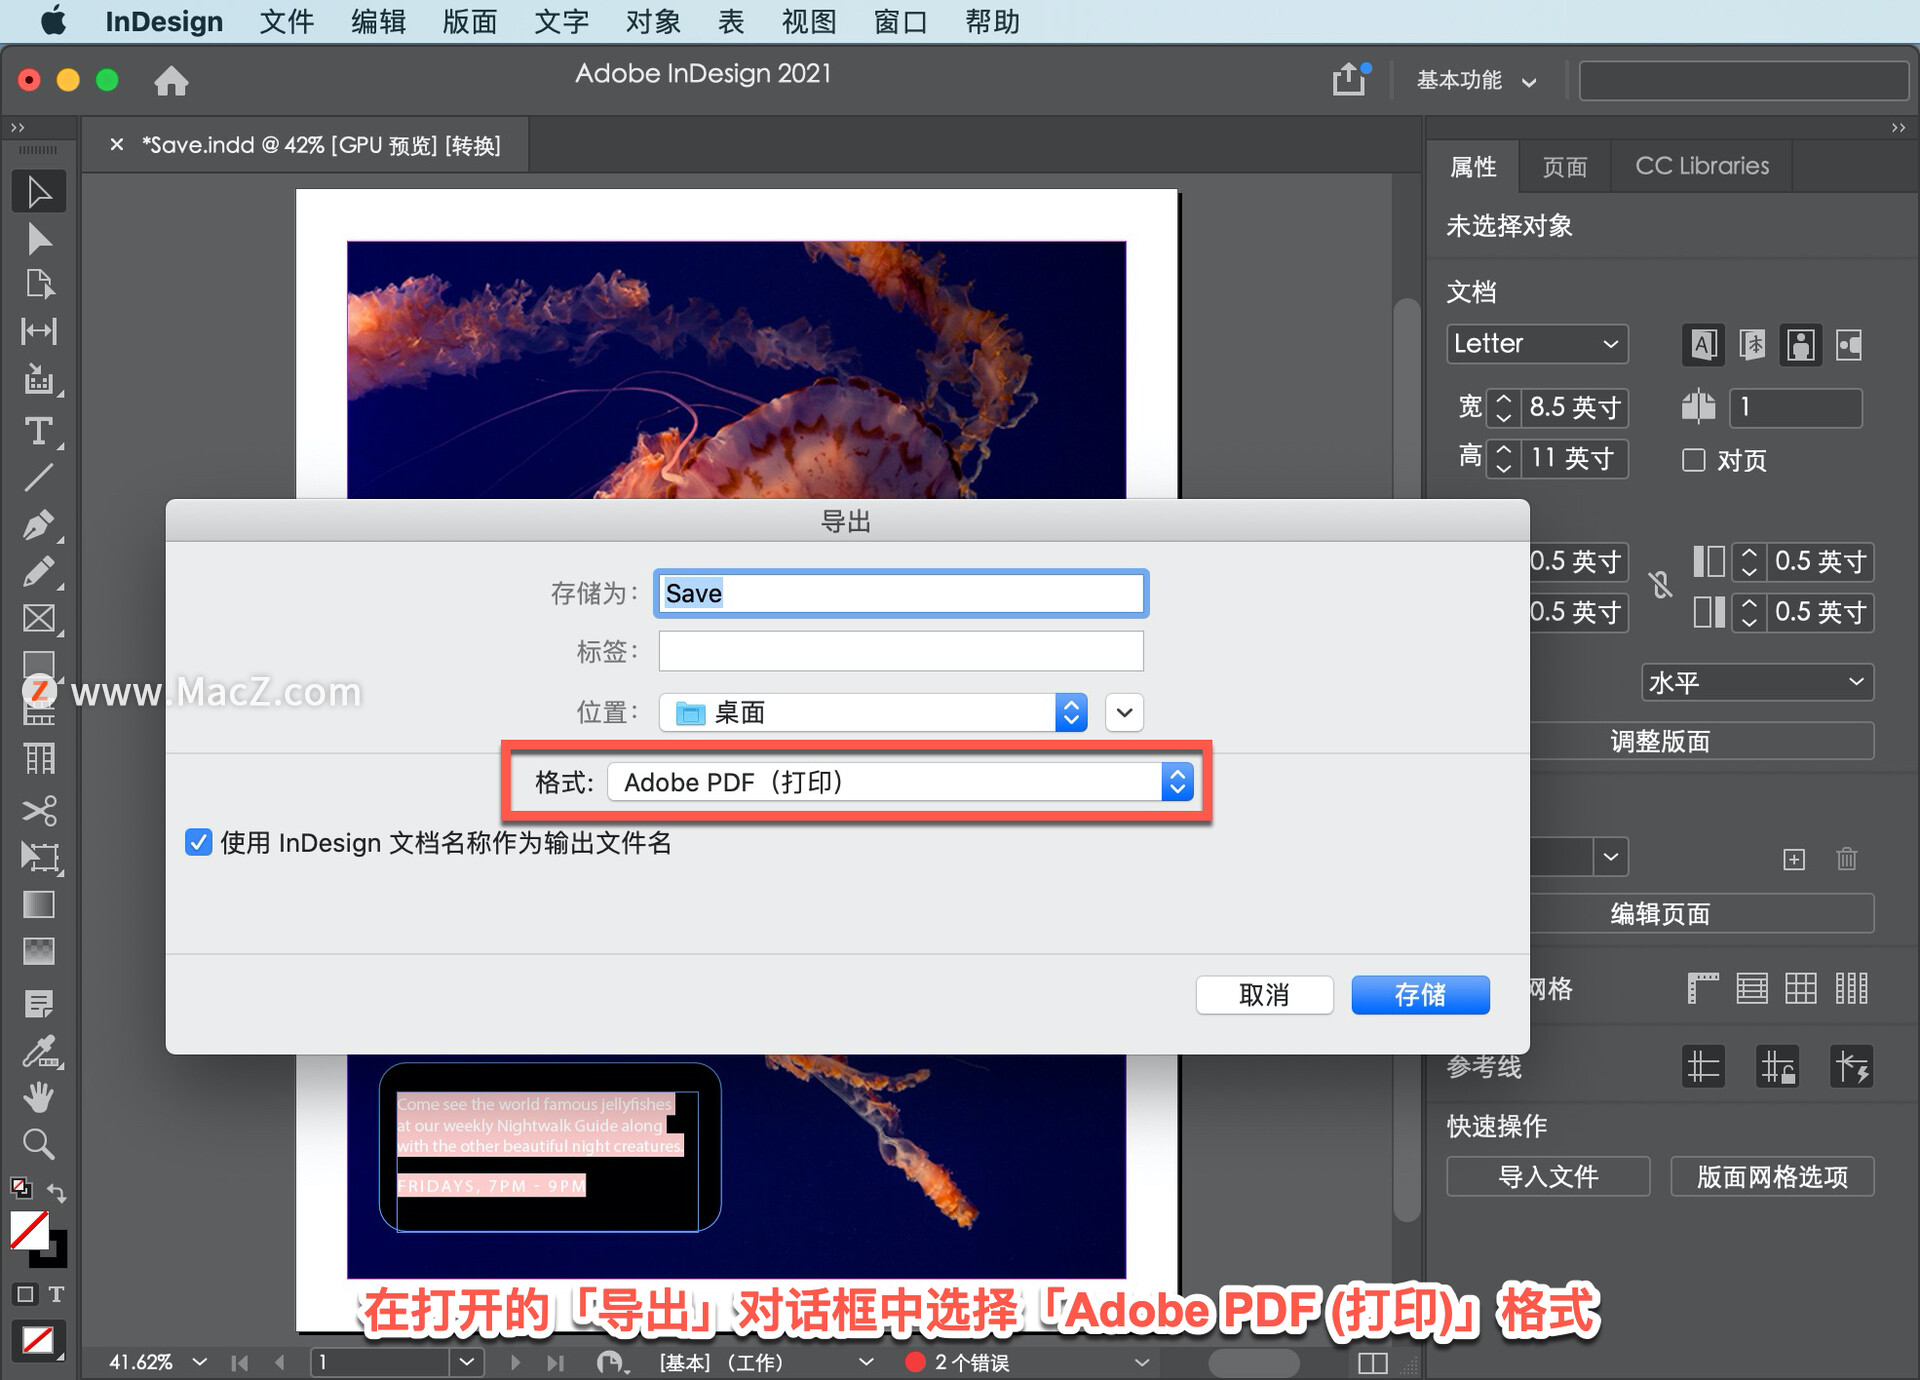Open the 文件 menu
The height and width of the screenshot is (1380, 1920).
point(286,21)
